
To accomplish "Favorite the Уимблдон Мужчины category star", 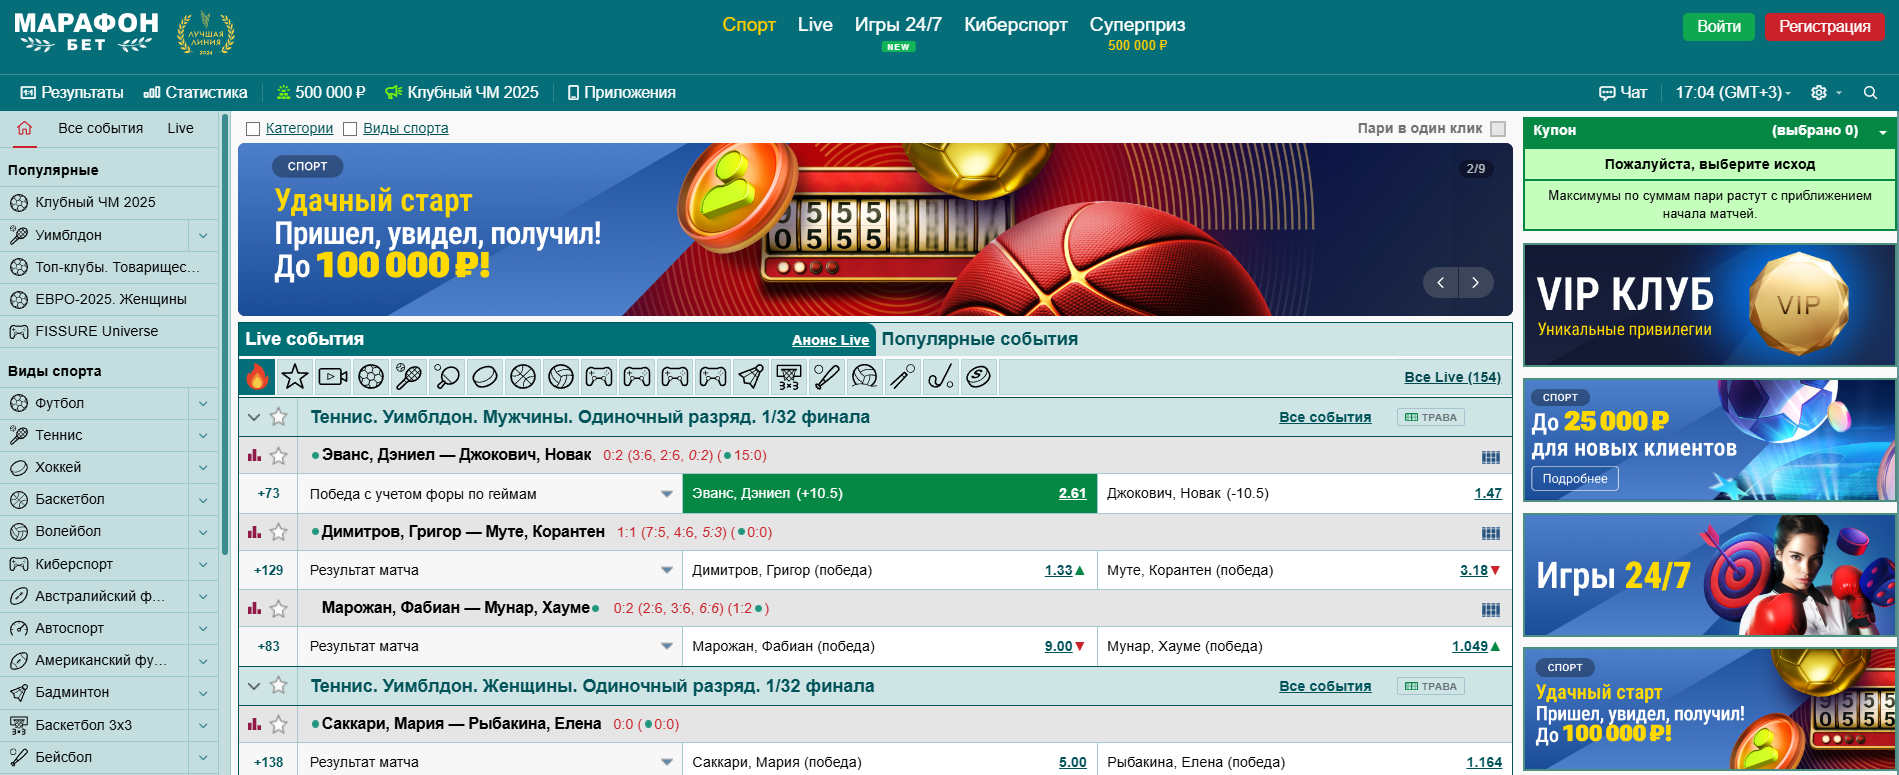I will 279,417.
